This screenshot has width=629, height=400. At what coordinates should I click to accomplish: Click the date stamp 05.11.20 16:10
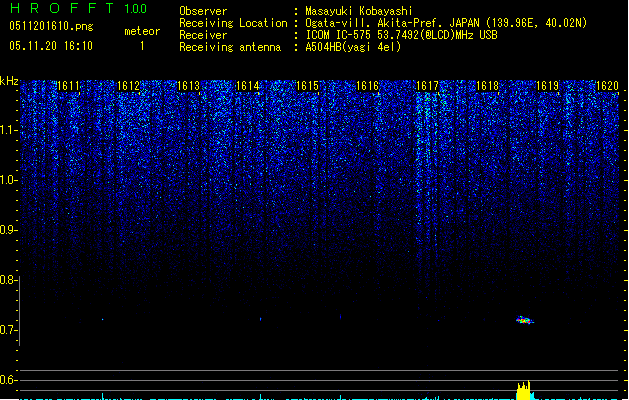(x=51, y=46)
